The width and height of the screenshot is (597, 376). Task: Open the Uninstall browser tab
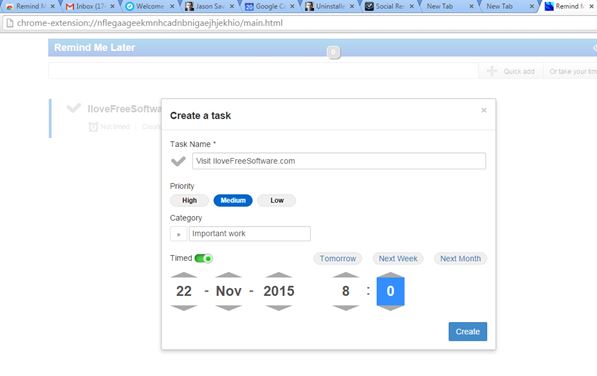point(330,6)
